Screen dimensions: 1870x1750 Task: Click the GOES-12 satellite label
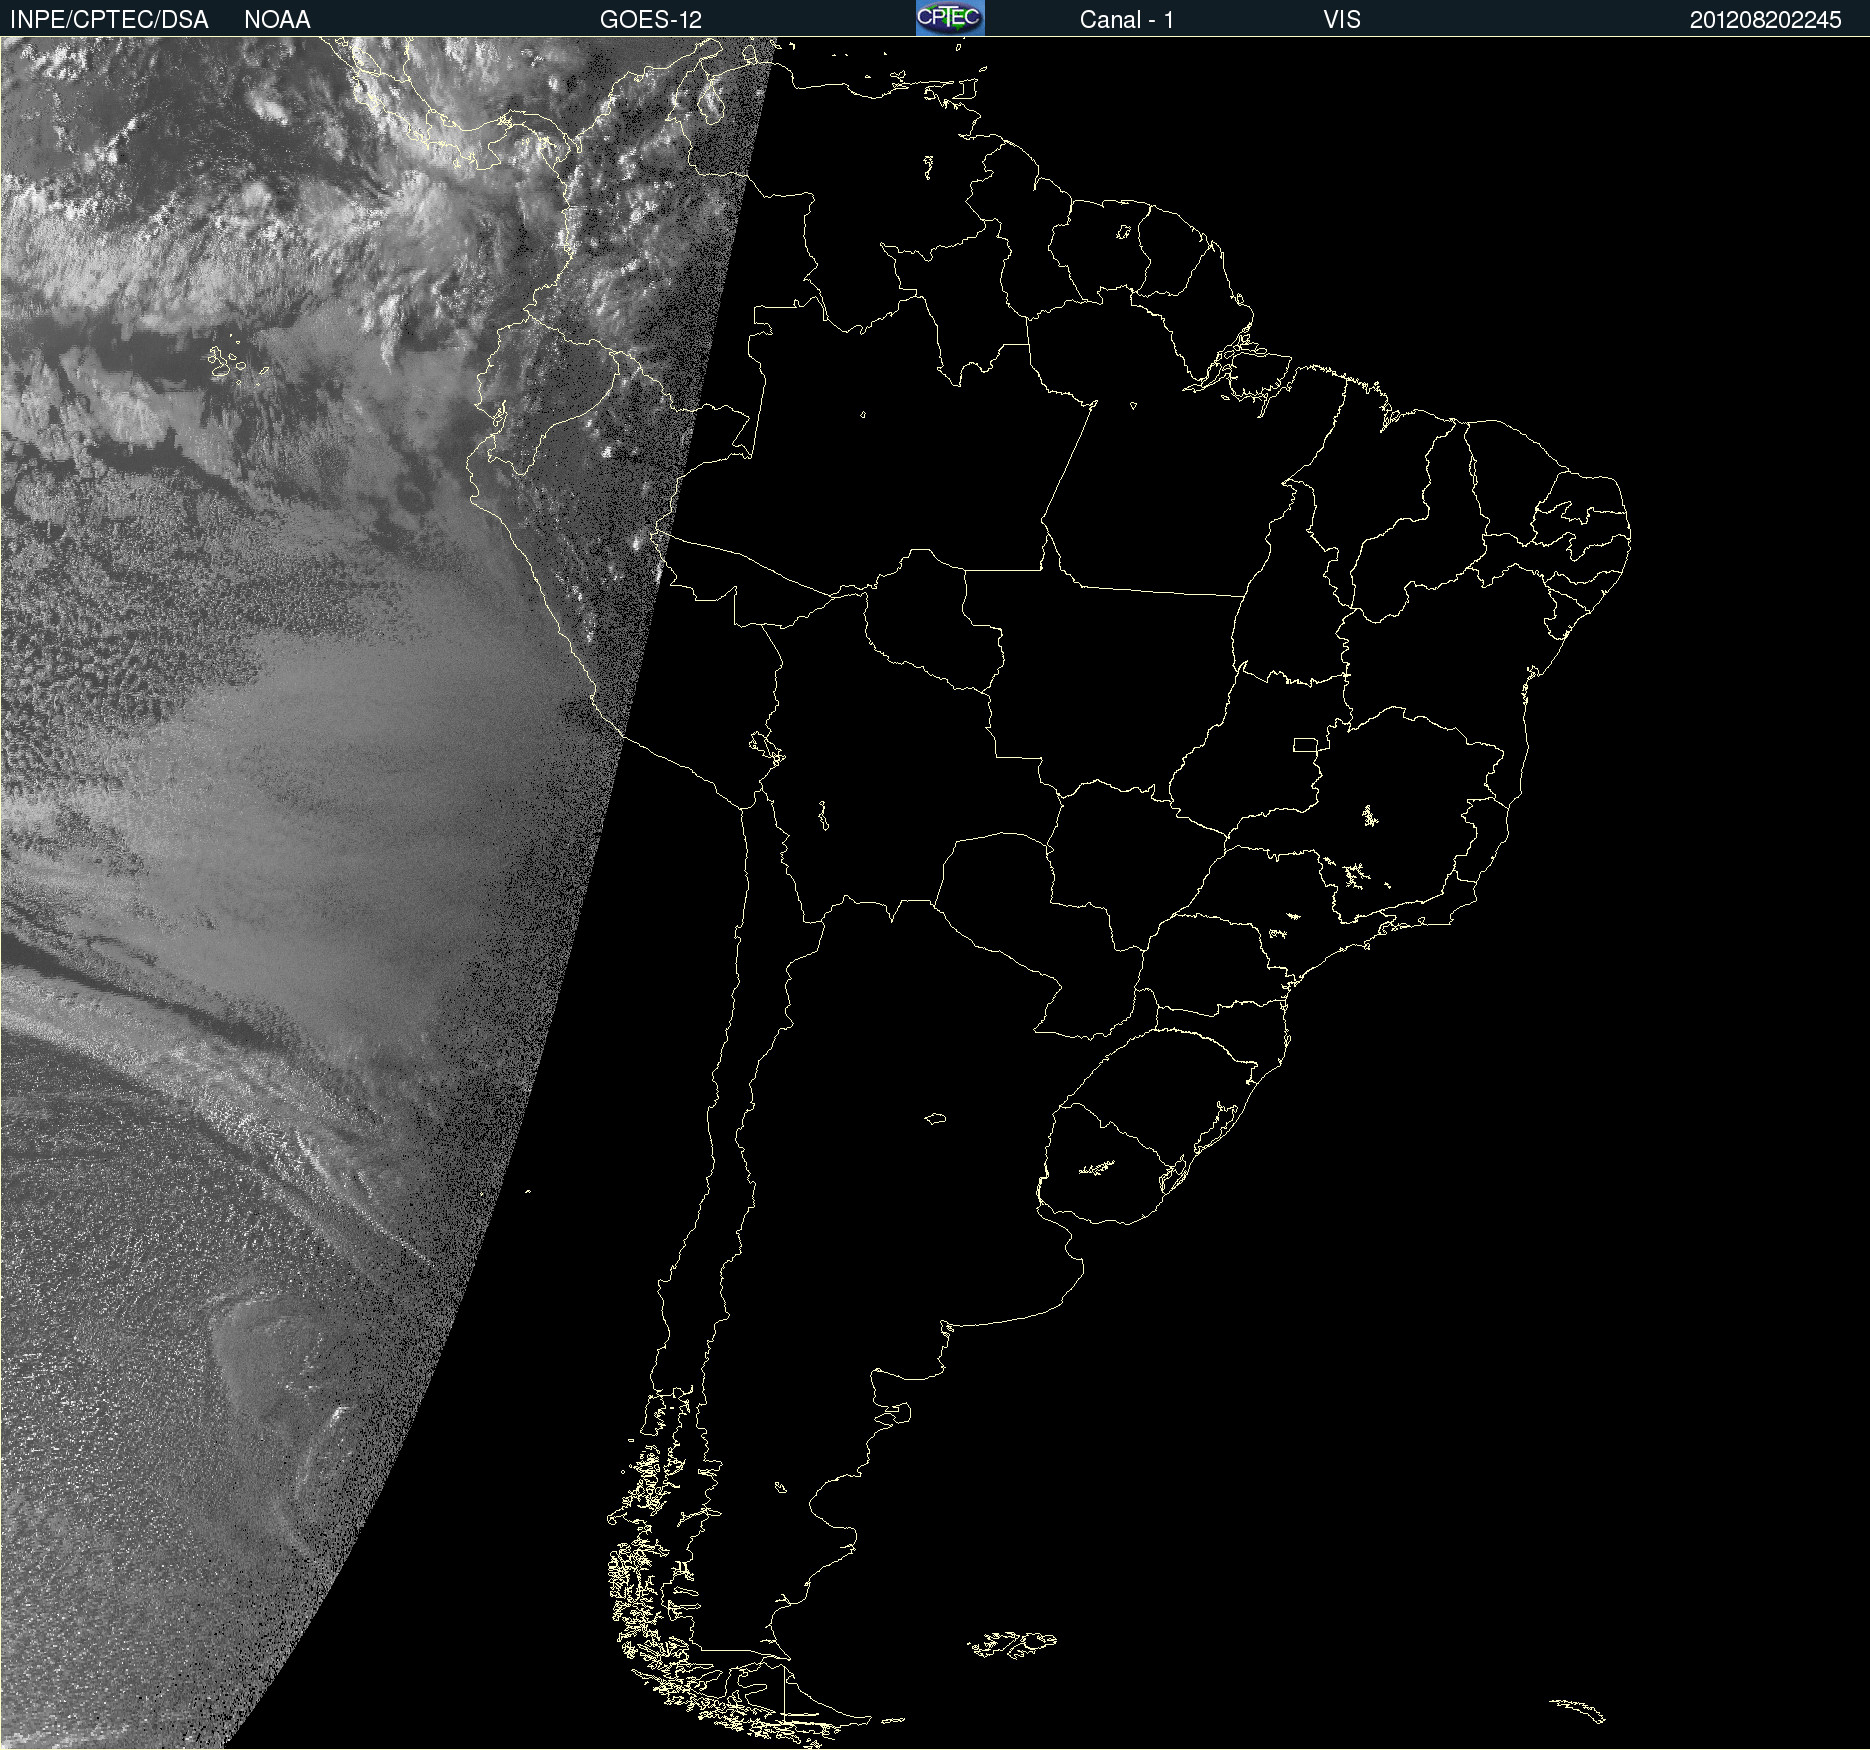[651, 20]
